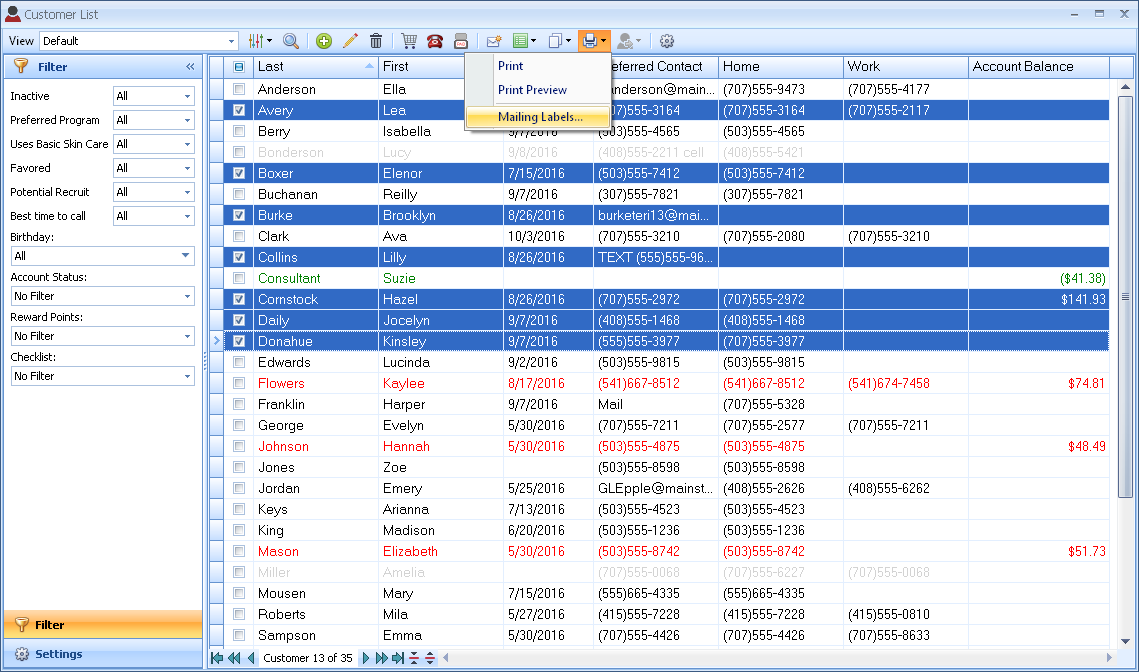Delete customer using the trash can icon
The height and width of the screenshot is (672, 1139).
[376, 41]
